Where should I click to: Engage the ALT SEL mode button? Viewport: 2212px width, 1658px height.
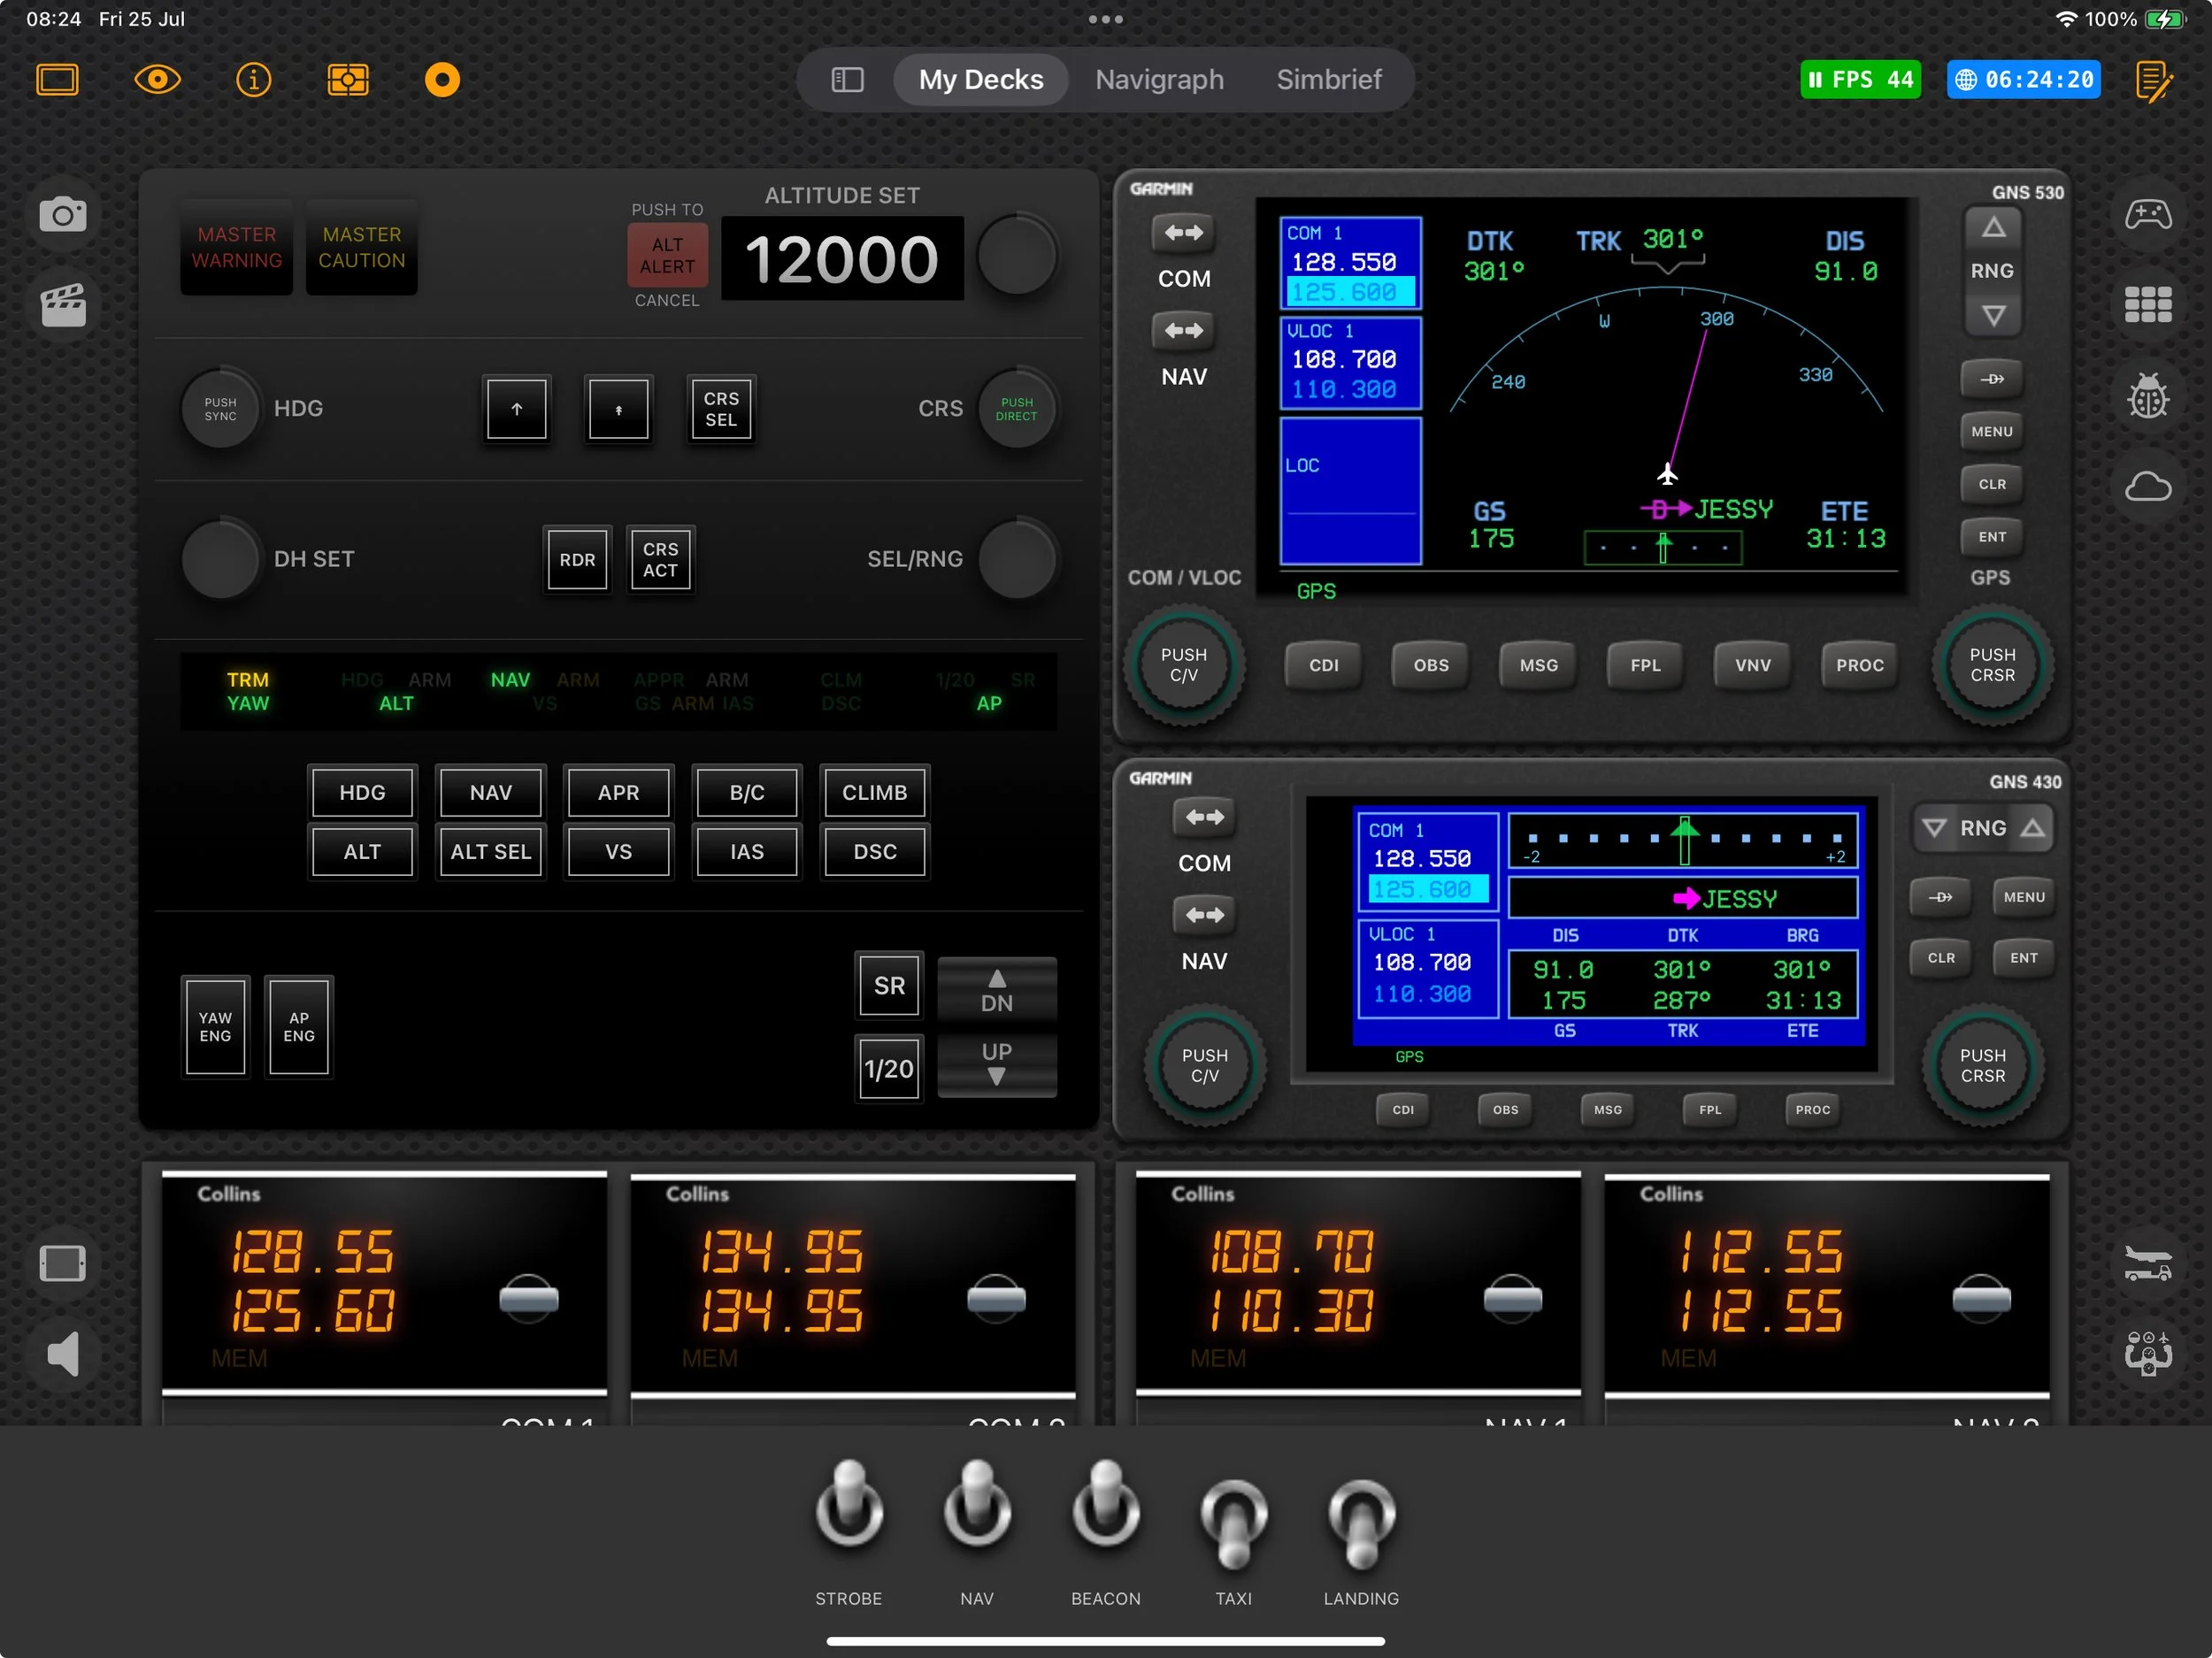tap(490, 852)
